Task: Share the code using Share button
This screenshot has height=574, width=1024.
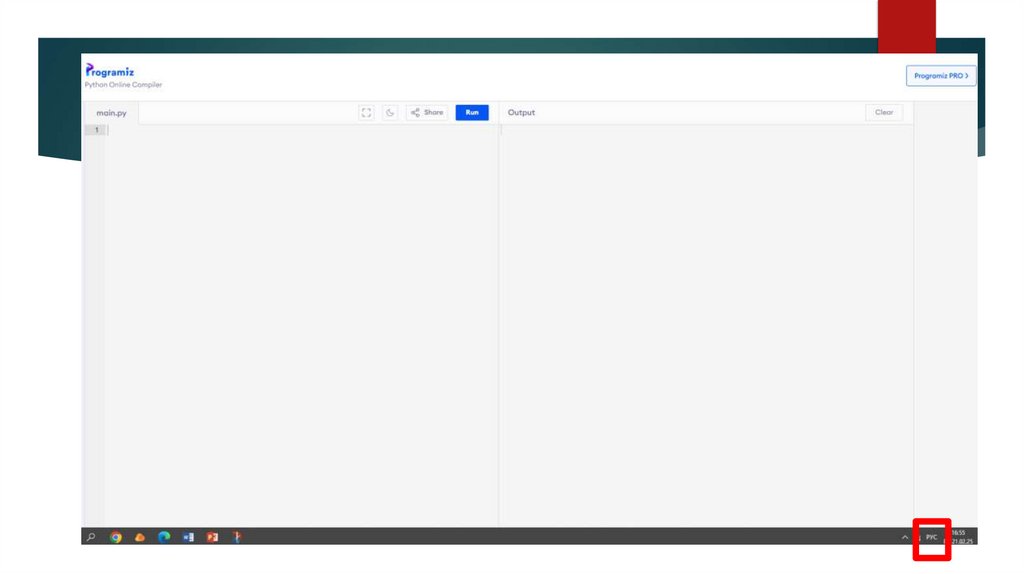Action: [427, 112]
